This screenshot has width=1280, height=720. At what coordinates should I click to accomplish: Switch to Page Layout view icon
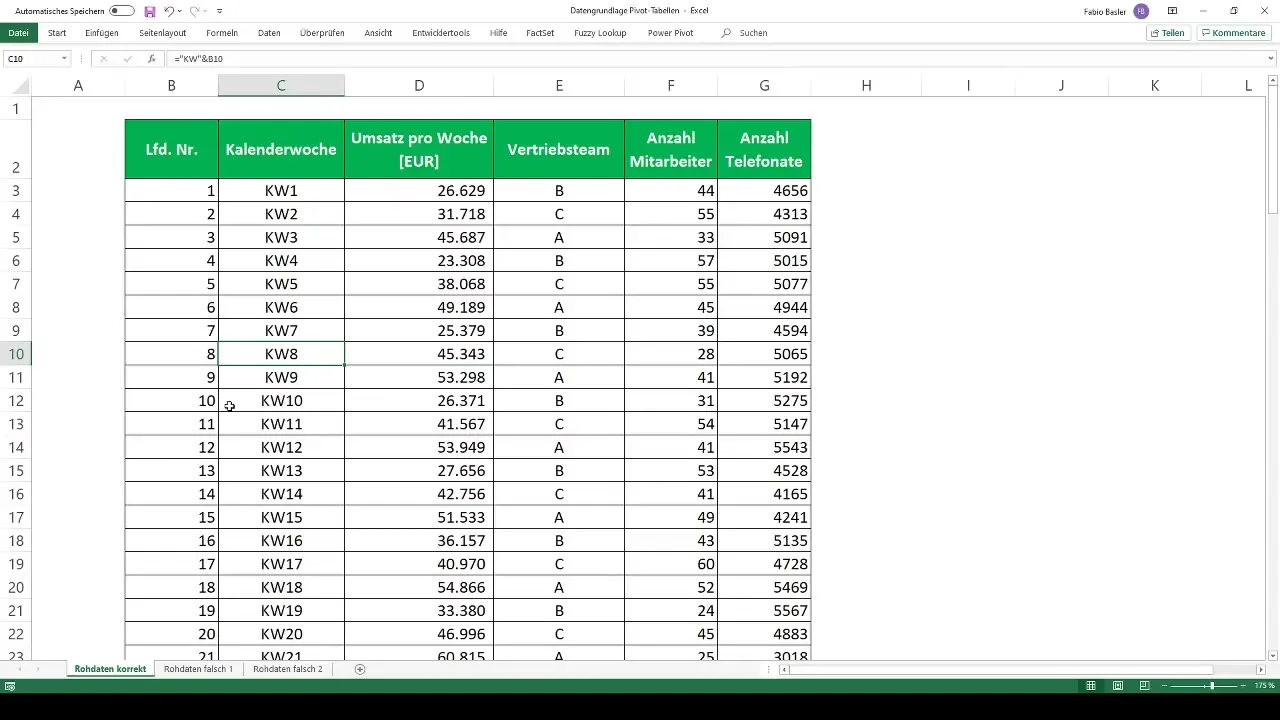coord(1118,686)
